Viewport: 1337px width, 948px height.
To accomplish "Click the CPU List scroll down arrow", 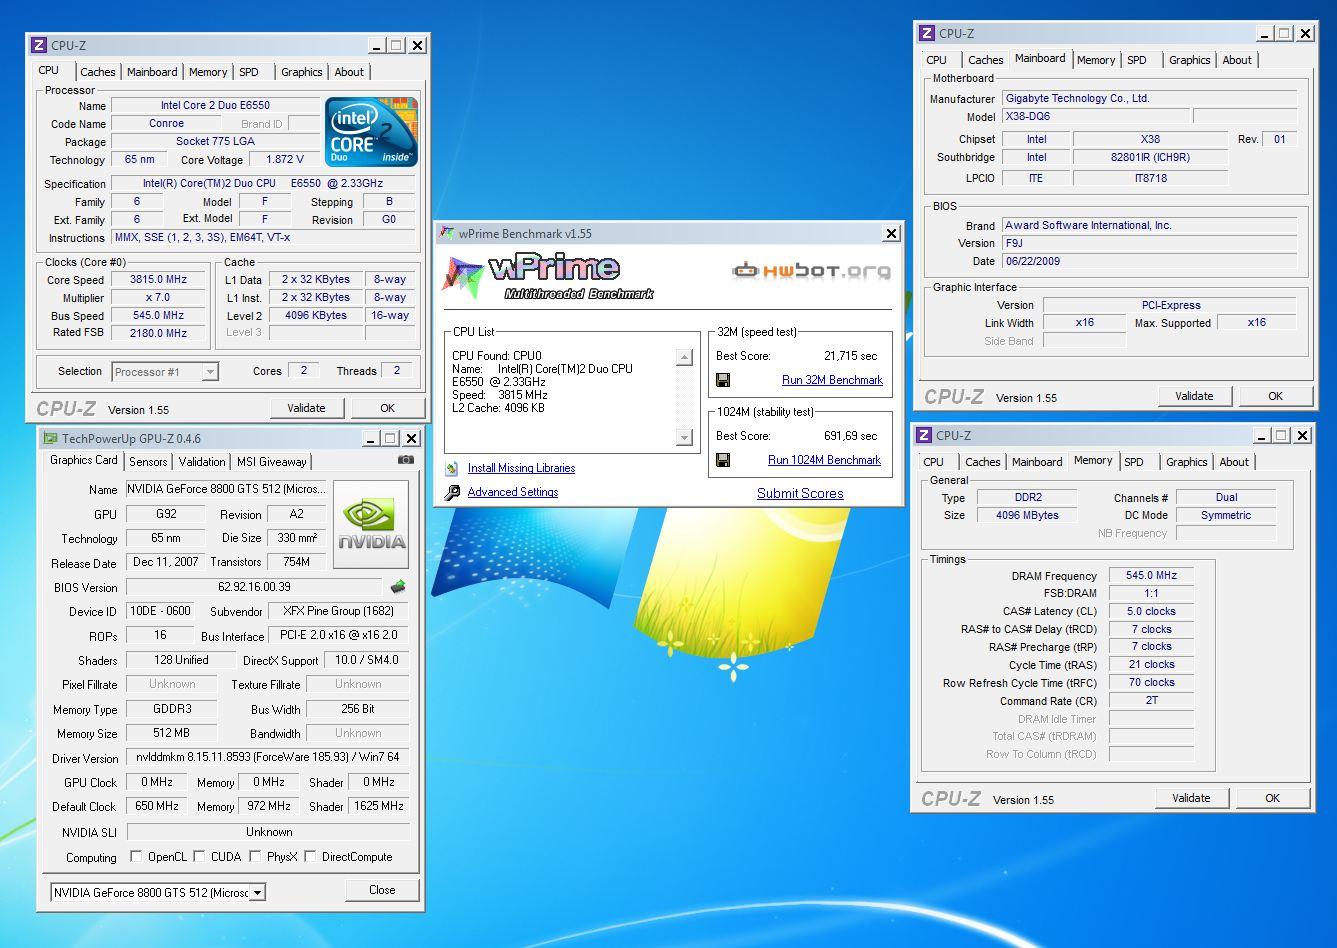I will click(x=684, y=437).
